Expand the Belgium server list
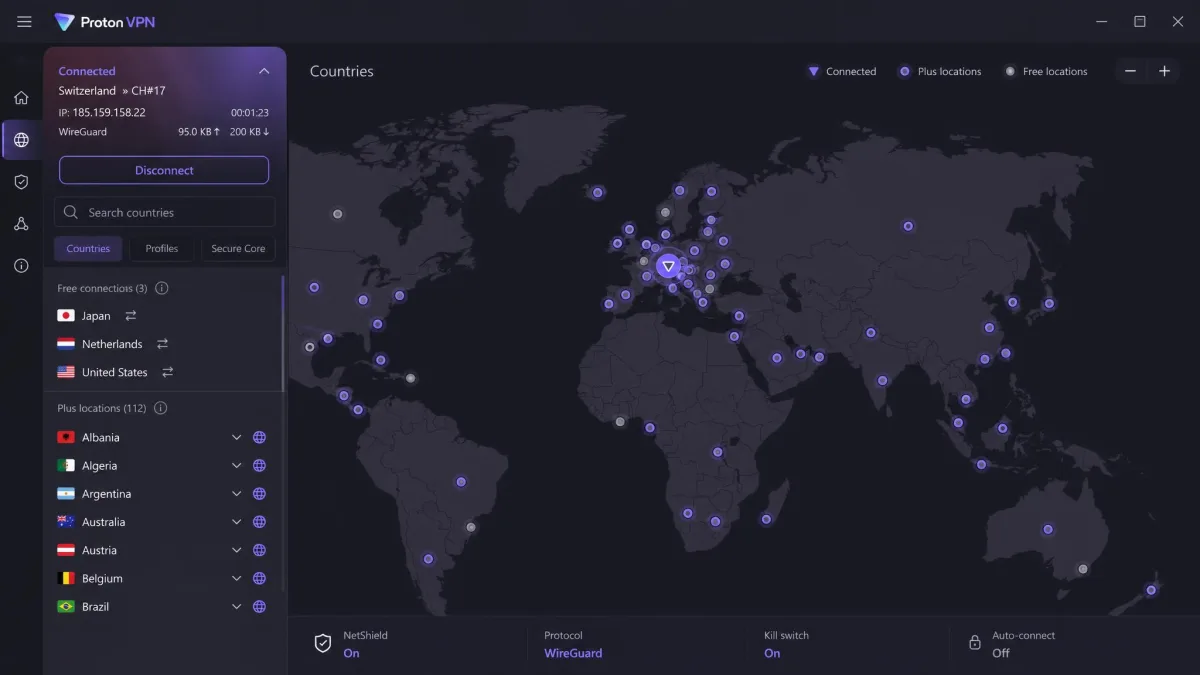Viewport: 1200px width, 675px height. tap(237, 578)
